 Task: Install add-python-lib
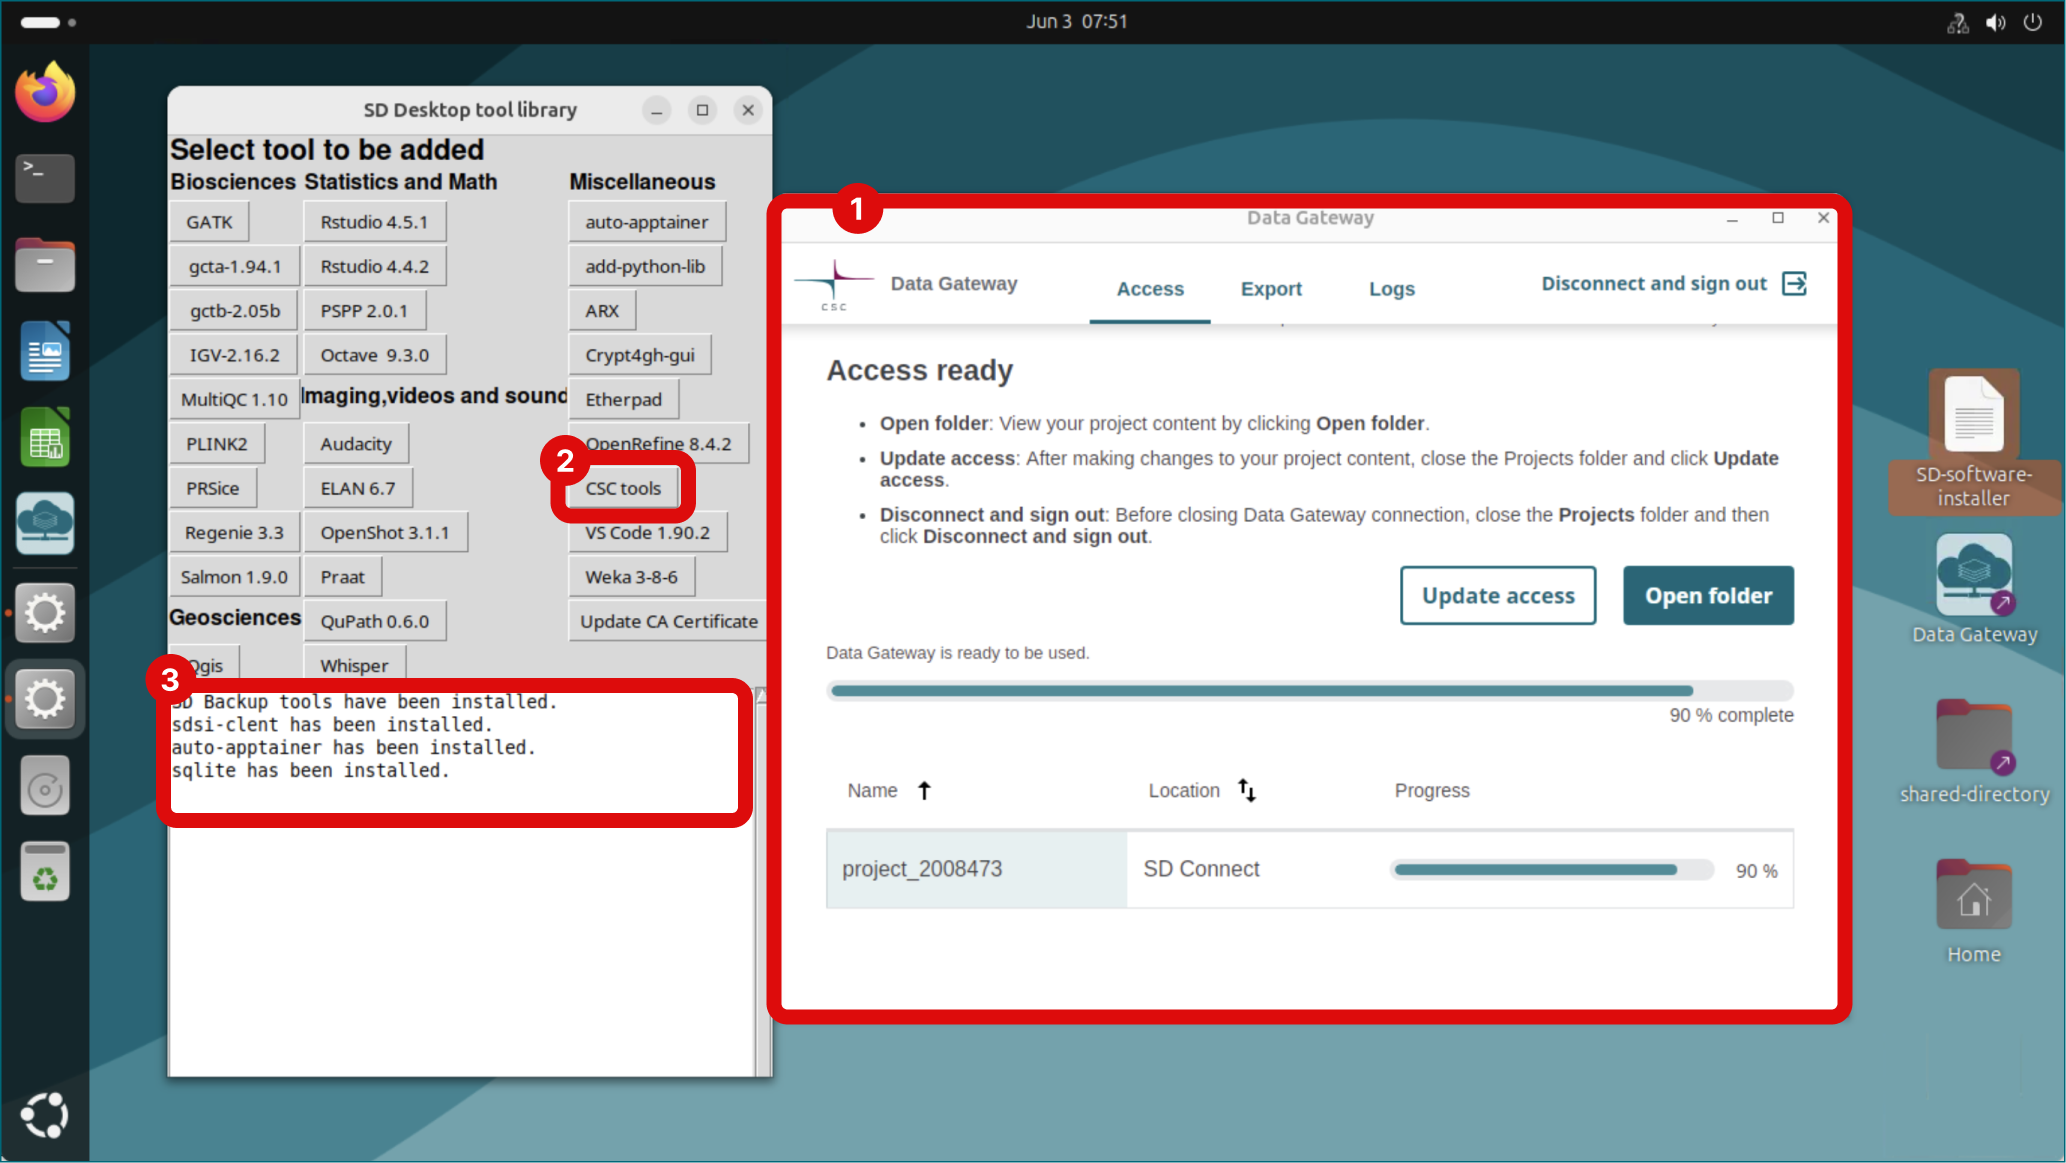click(645, 267)
